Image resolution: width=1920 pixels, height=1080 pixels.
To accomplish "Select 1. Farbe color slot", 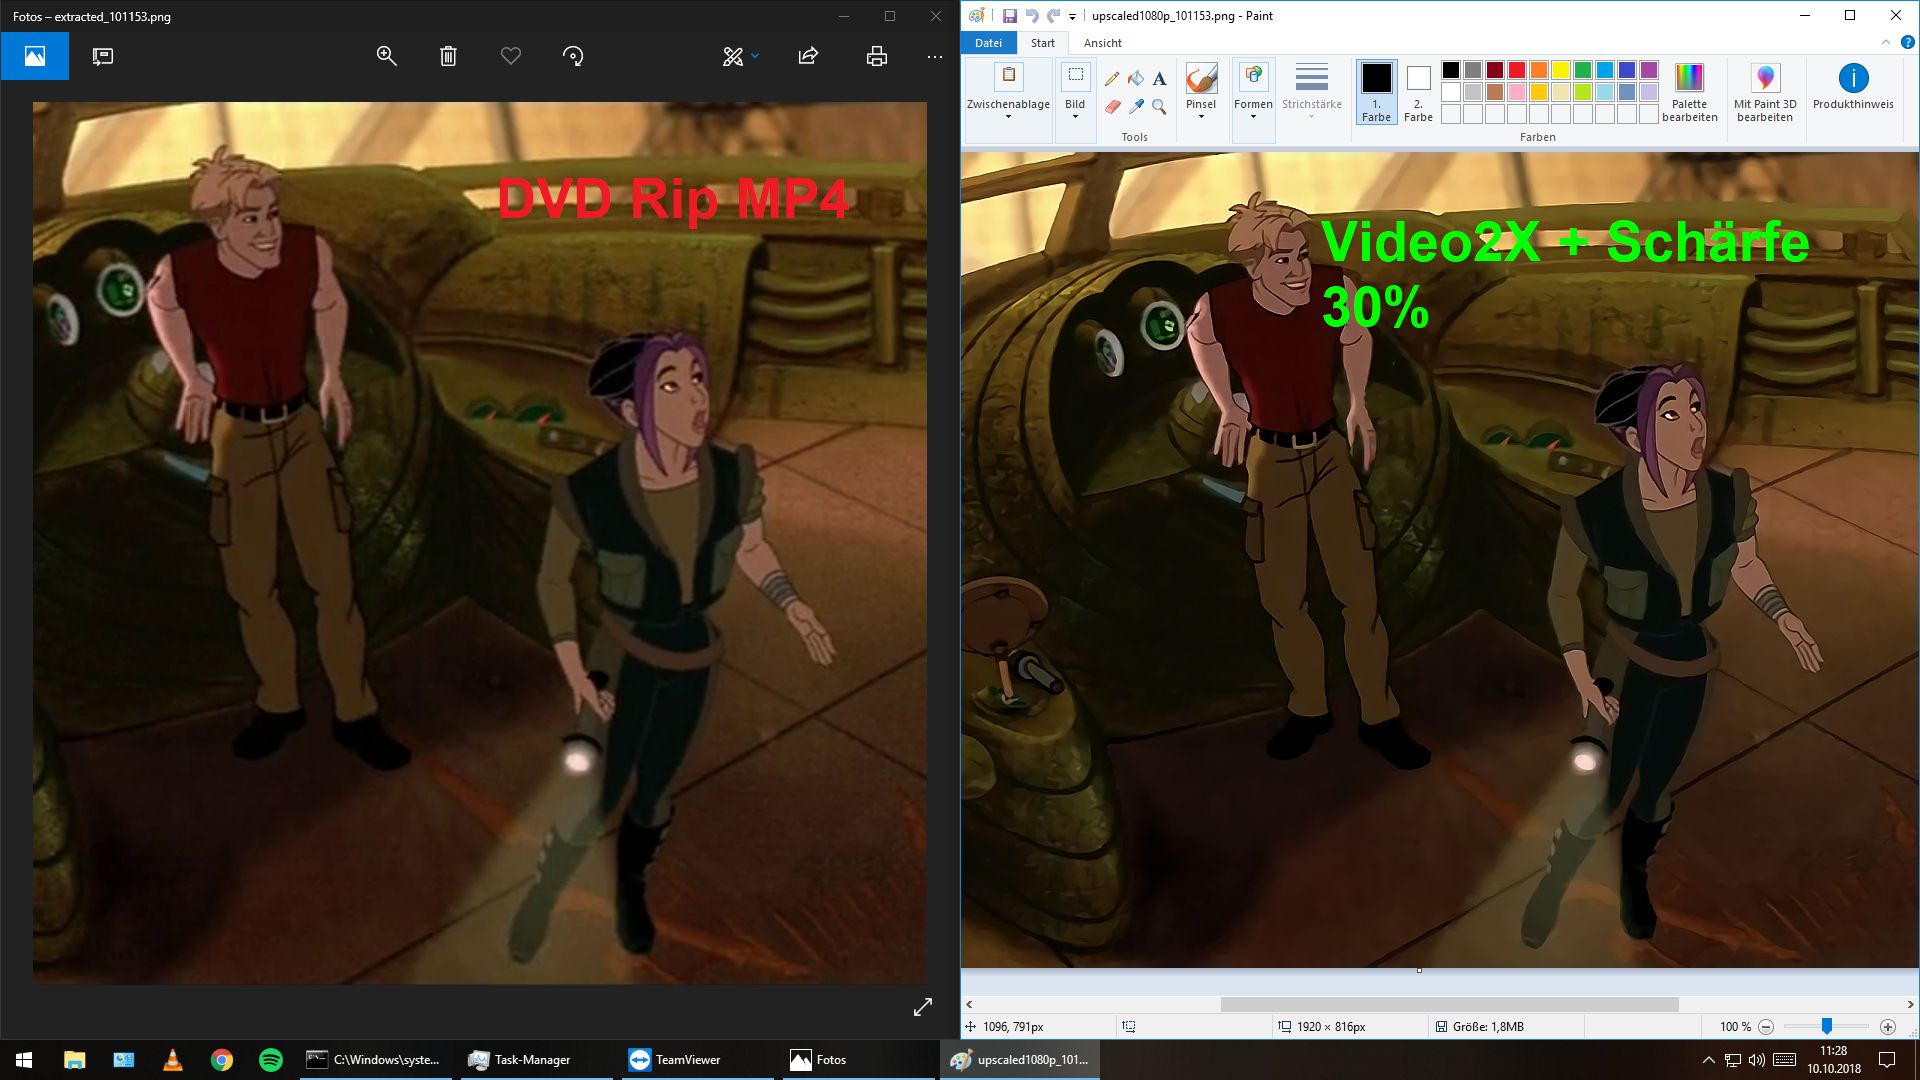I will [x=1376, y=92].
